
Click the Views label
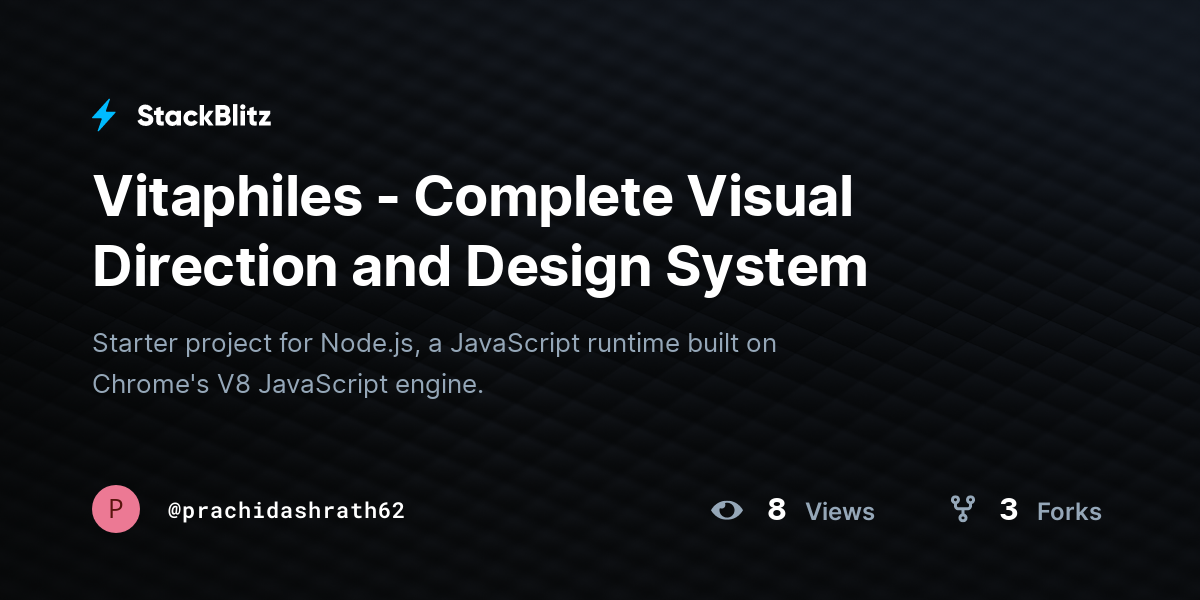click(840, 512)
